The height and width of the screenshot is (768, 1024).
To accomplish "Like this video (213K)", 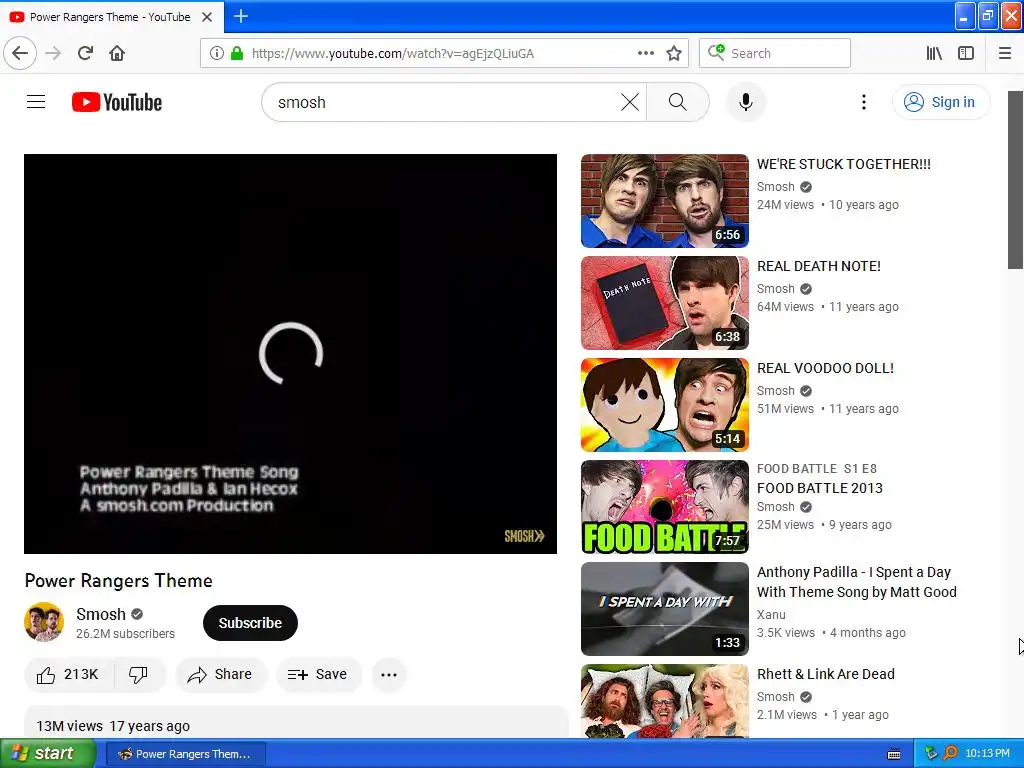I will click(x=69, y=674).
